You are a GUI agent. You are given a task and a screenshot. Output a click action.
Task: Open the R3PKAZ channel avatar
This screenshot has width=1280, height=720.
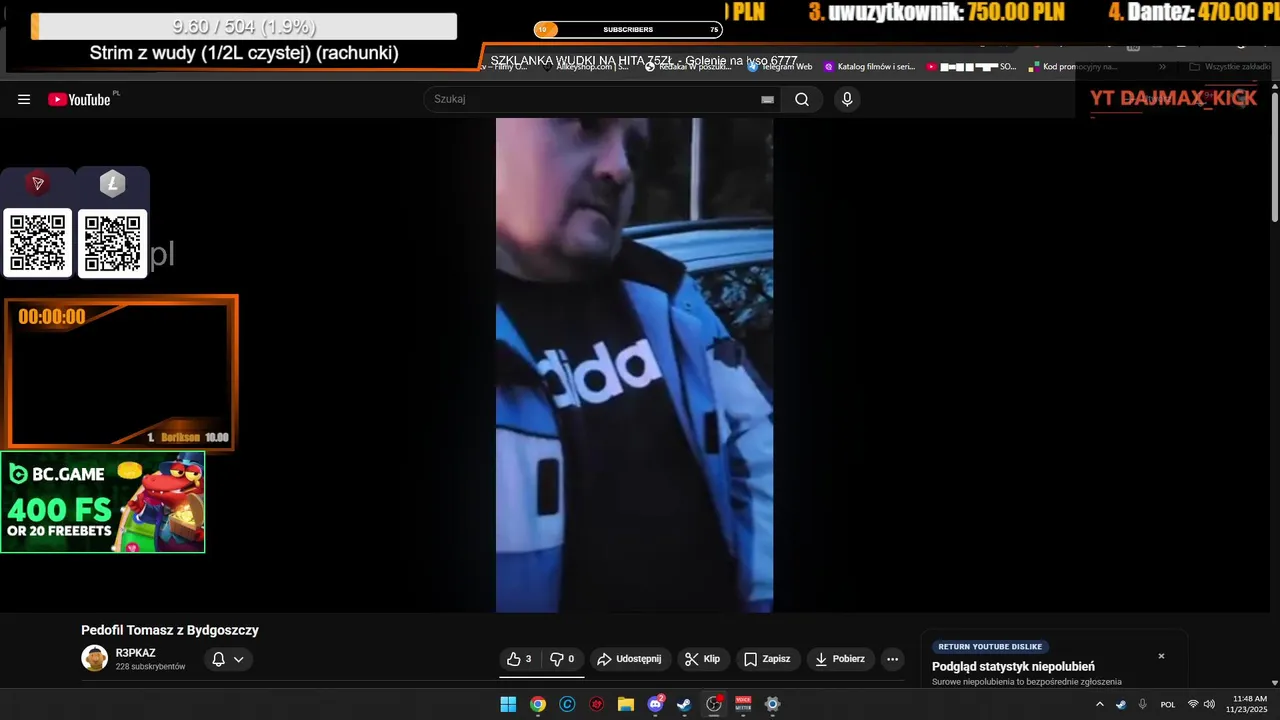(94, 658)
